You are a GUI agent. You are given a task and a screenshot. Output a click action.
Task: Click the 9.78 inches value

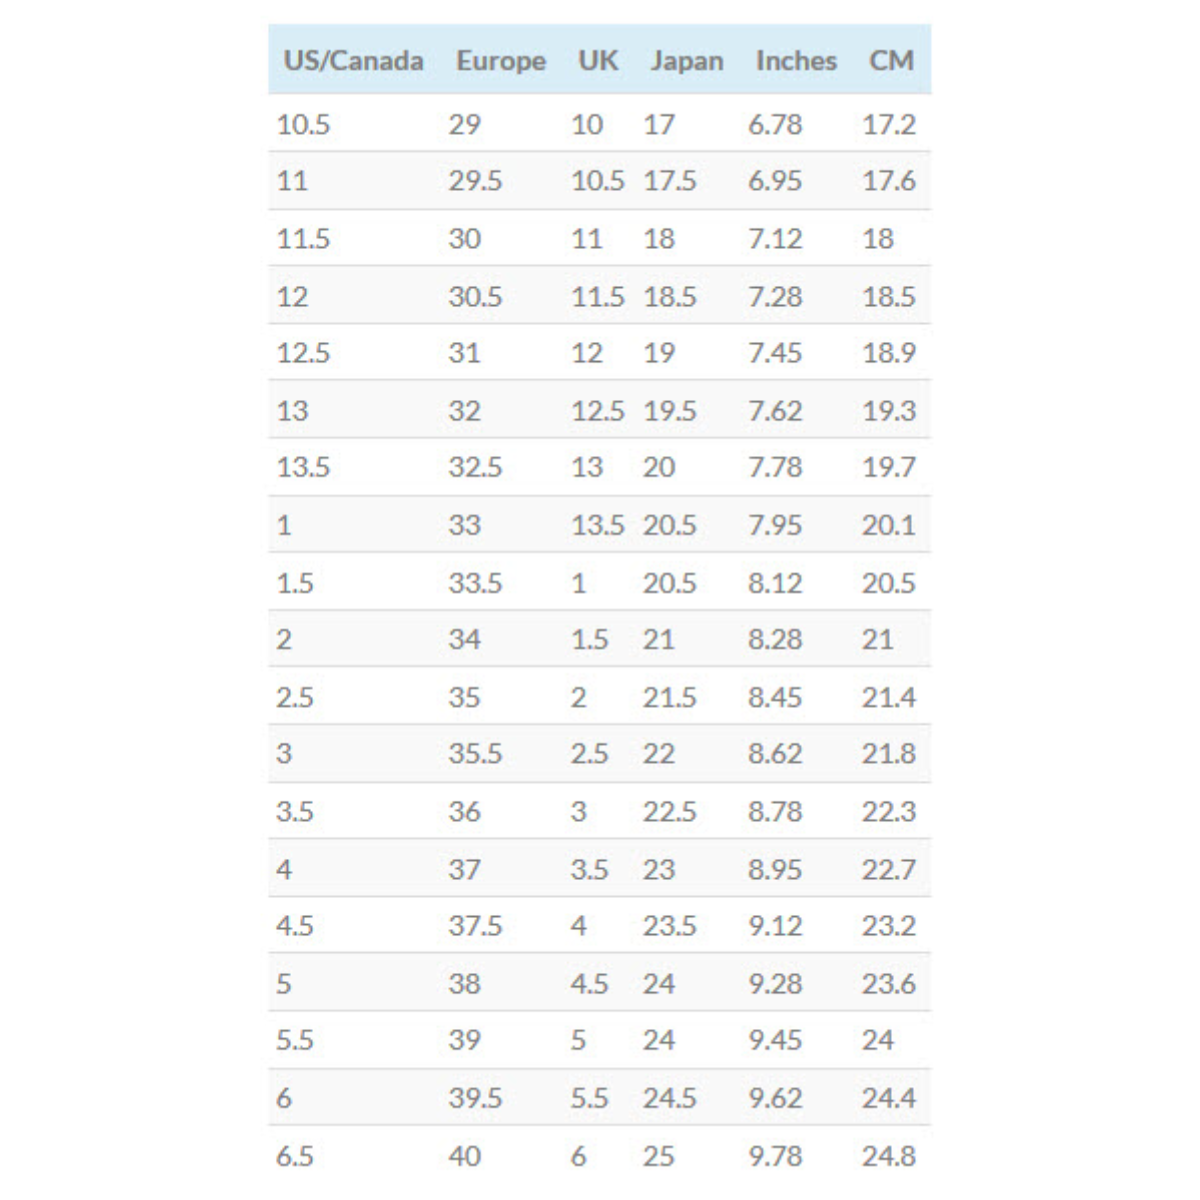tap(775, 1156)
